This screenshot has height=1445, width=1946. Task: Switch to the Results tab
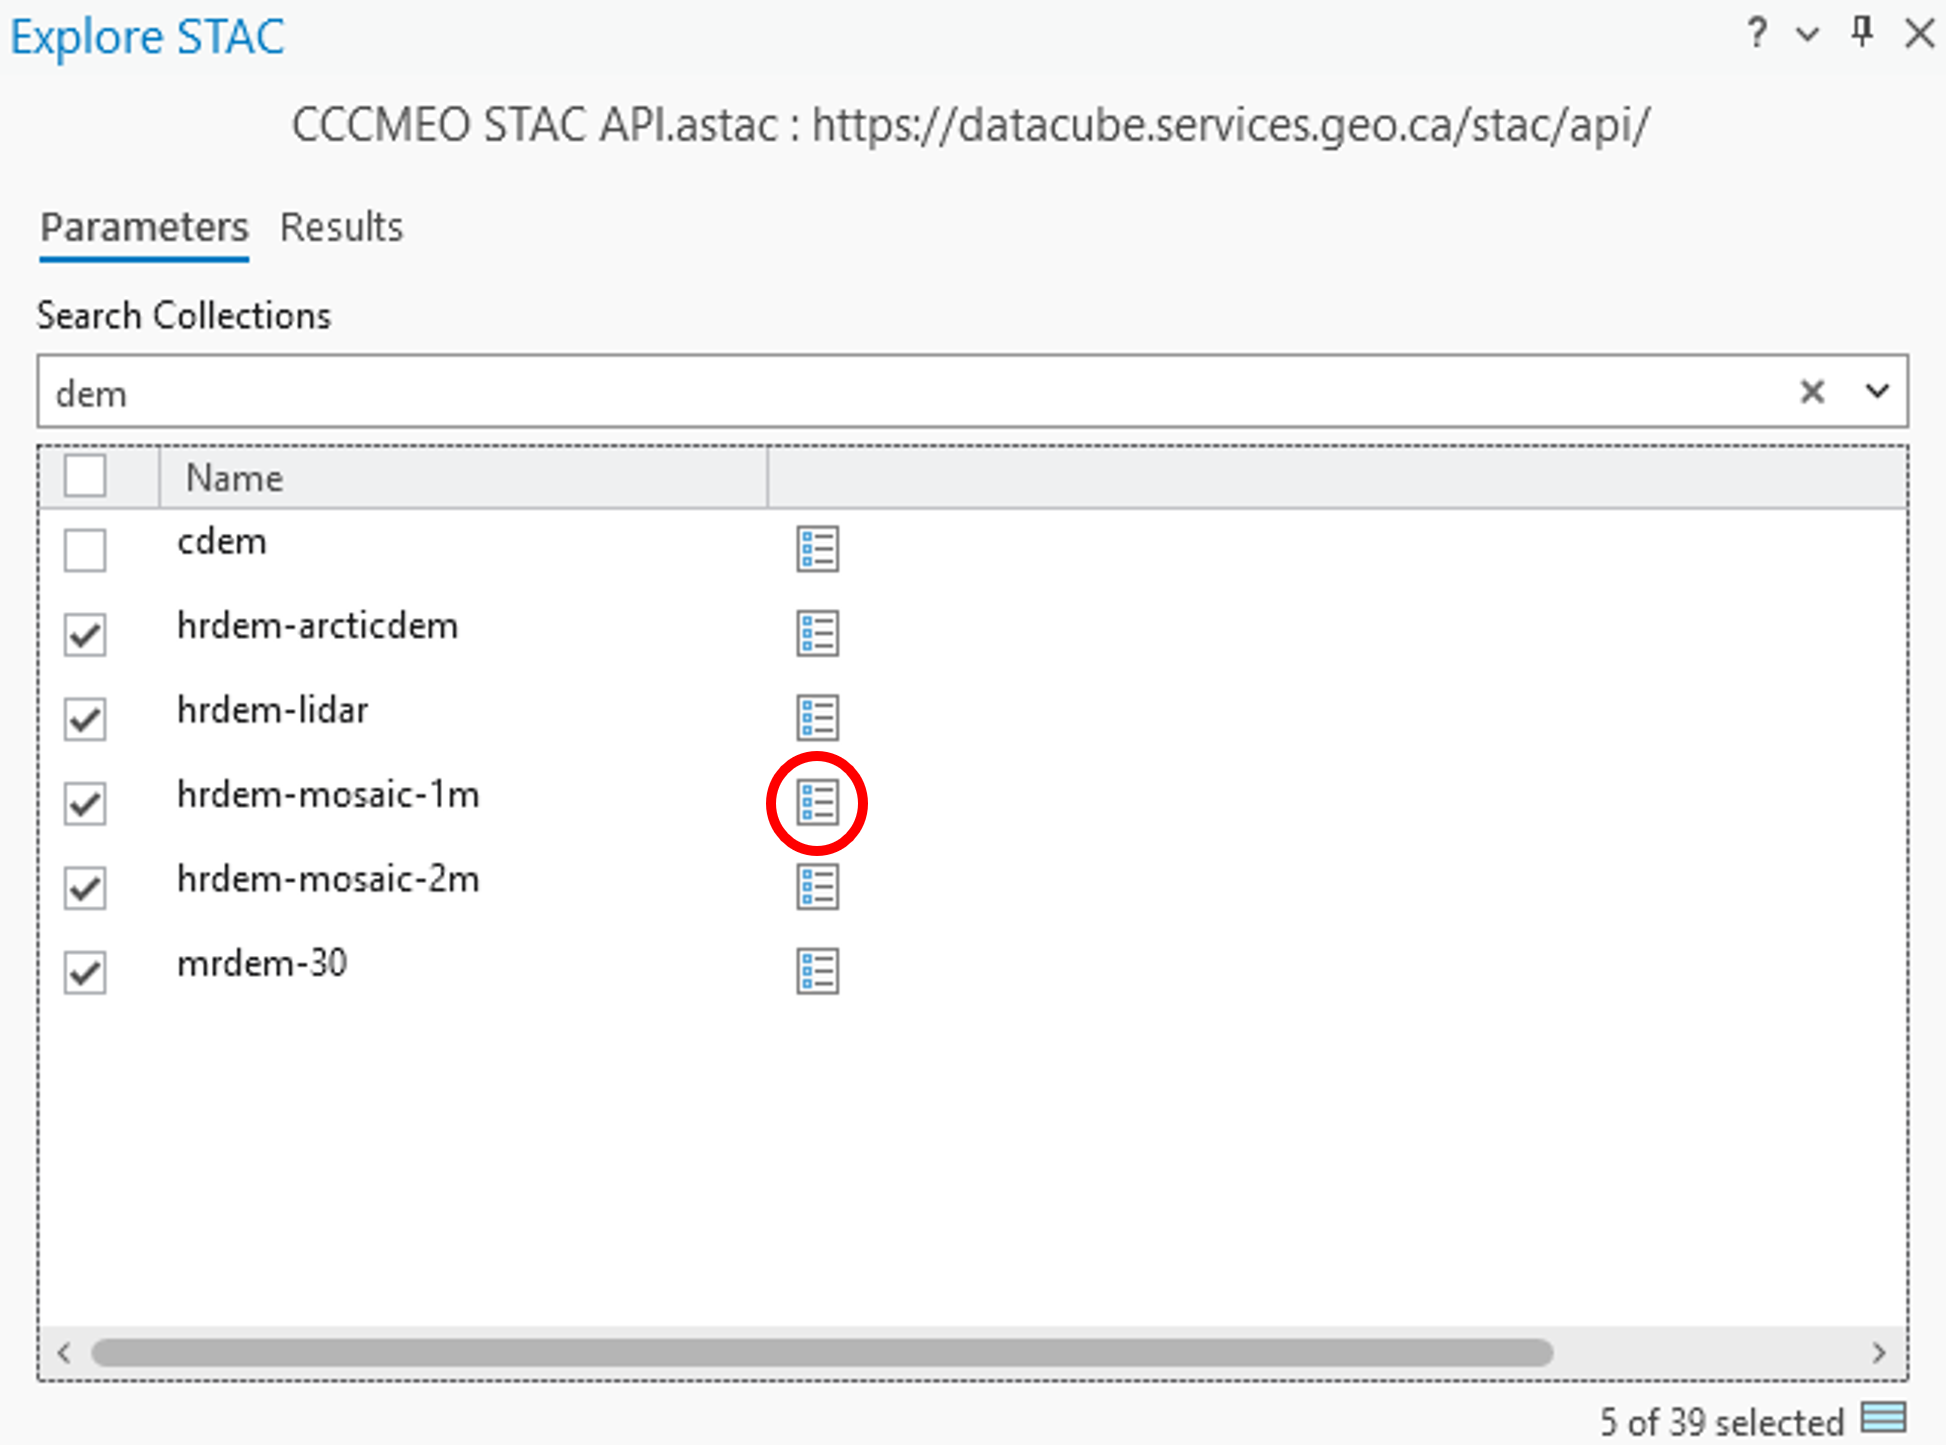[341, 228]
